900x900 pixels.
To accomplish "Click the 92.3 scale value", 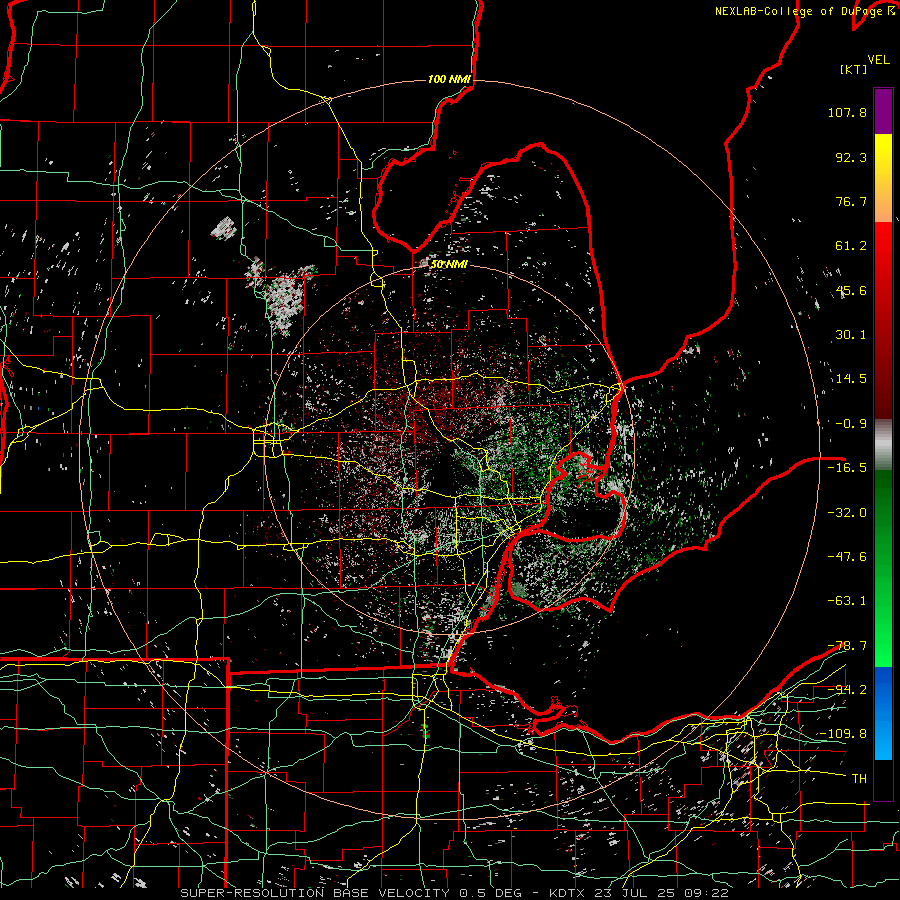I will click(x=851, y=157).
